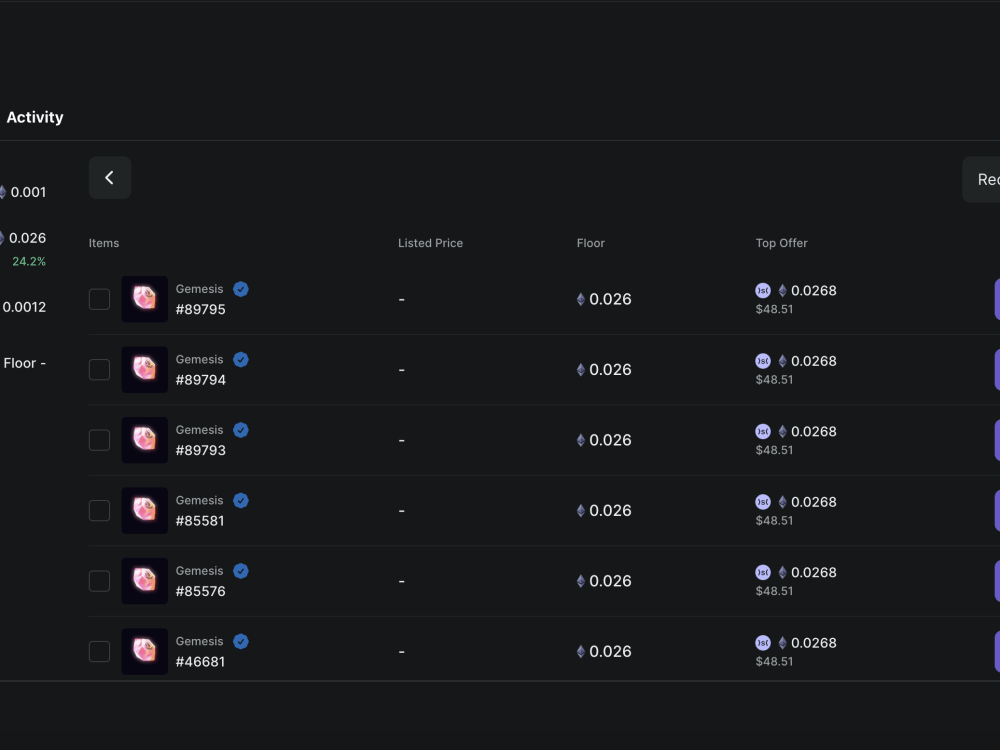The image size is (1000, 750).
Task: Open the thumbnail image of Gemesis #89794
Action: tap(144, 369)
